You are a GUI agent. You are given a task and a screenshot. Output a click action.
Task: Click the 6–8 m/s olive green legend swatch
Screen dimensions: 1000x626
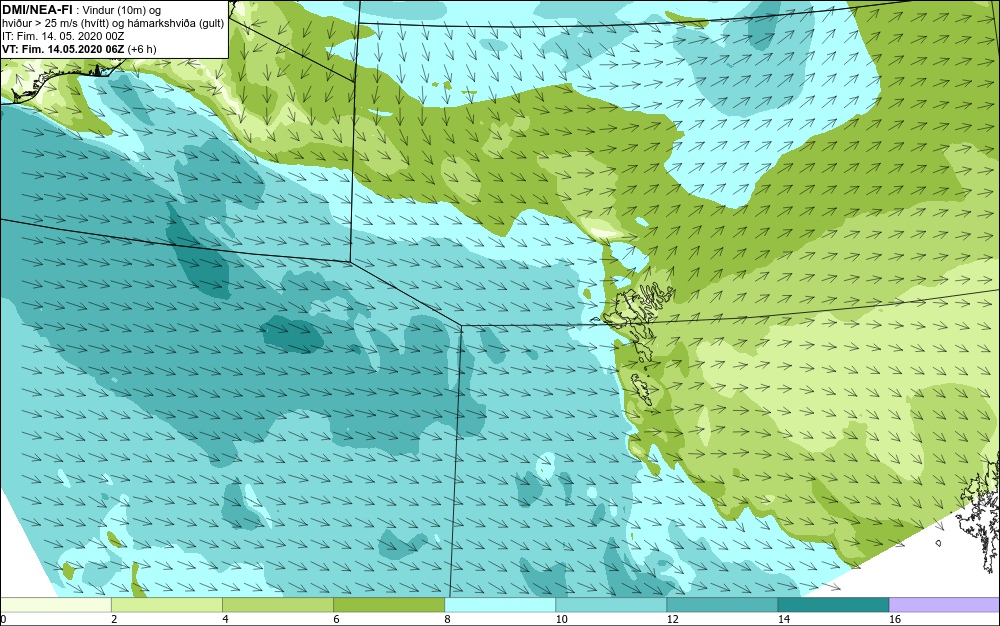[389, 604]
